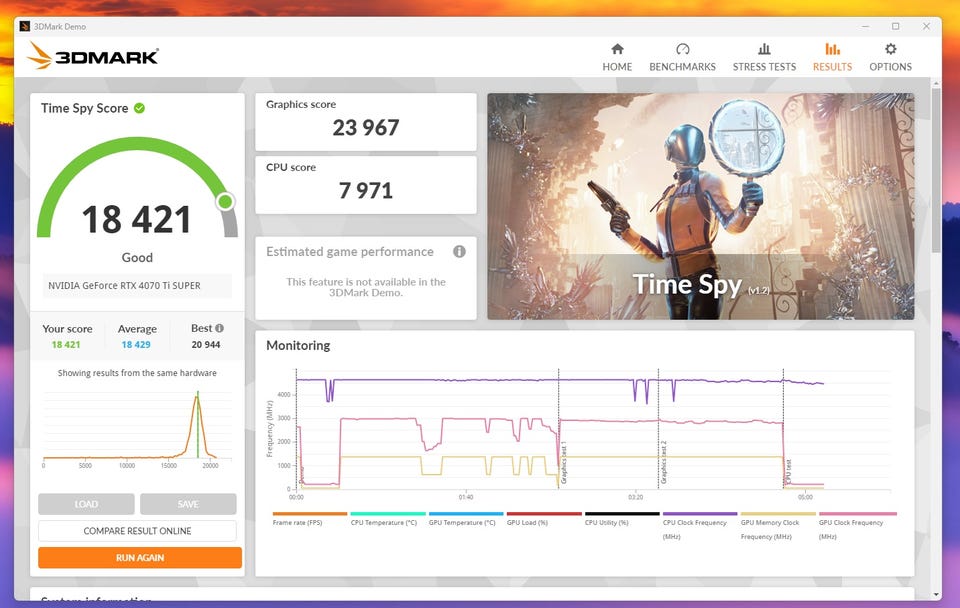Toggle CPU Temperature legend swatch

coord(388,514)
